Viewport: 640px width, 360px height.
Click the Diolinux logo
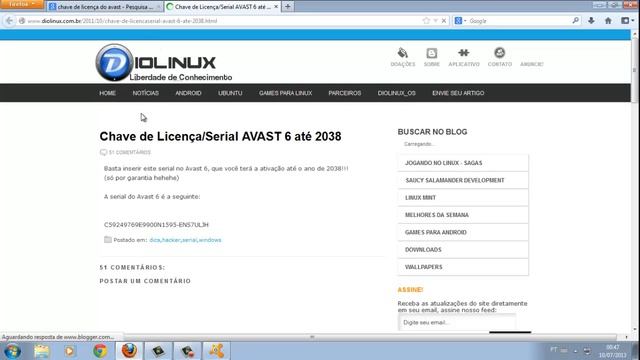[163, 63]
